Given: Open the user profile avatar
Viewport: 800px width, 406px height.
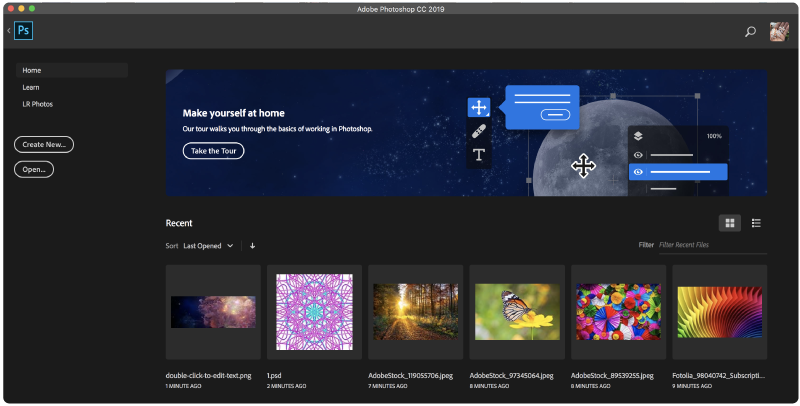Looking at the screenshot, I should (x=778, y=32).
